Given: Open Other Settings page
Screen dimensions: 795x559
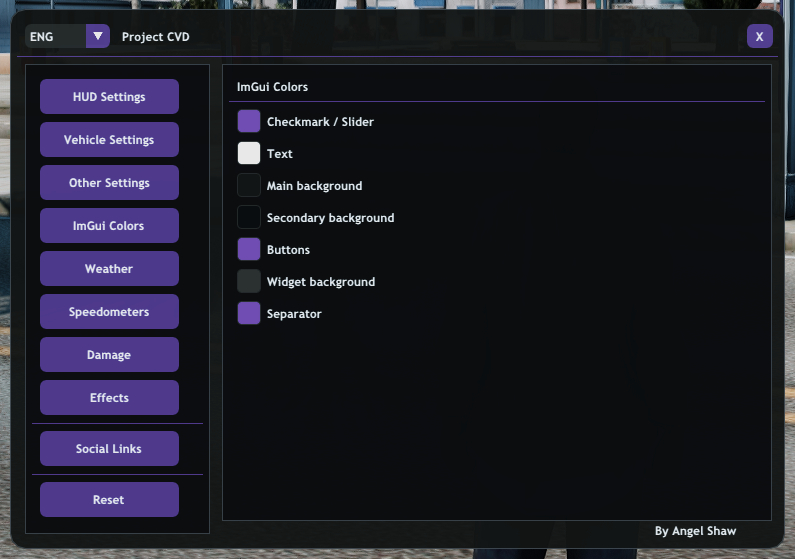Looking at the screenshot, I should (x=109, y=183).
